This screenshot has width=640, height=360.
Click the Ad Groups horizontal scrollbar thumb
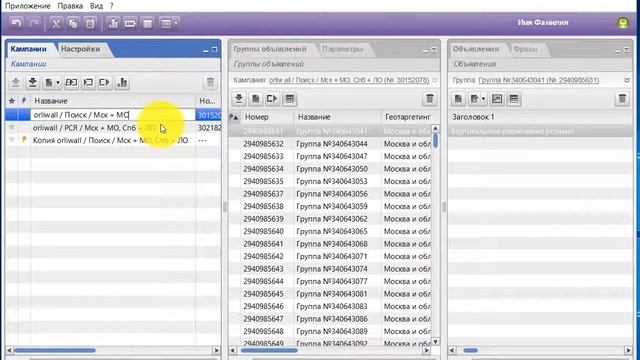(x=269, y=350)
